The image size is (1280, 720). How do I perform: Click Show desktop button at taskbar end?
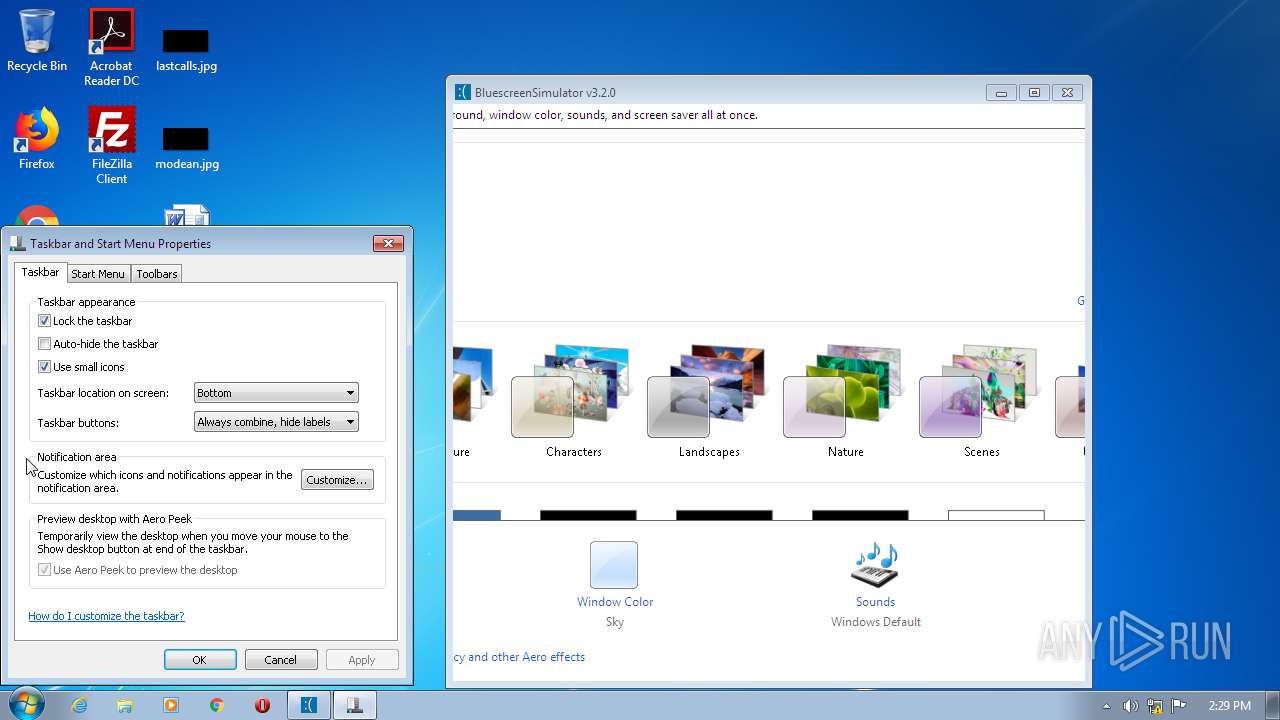point(1272,705)
